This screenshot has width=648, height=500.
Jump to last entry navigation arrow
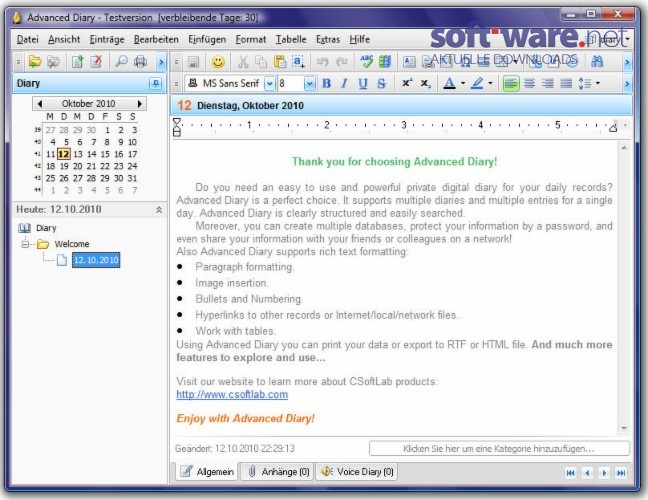[621, 473]
